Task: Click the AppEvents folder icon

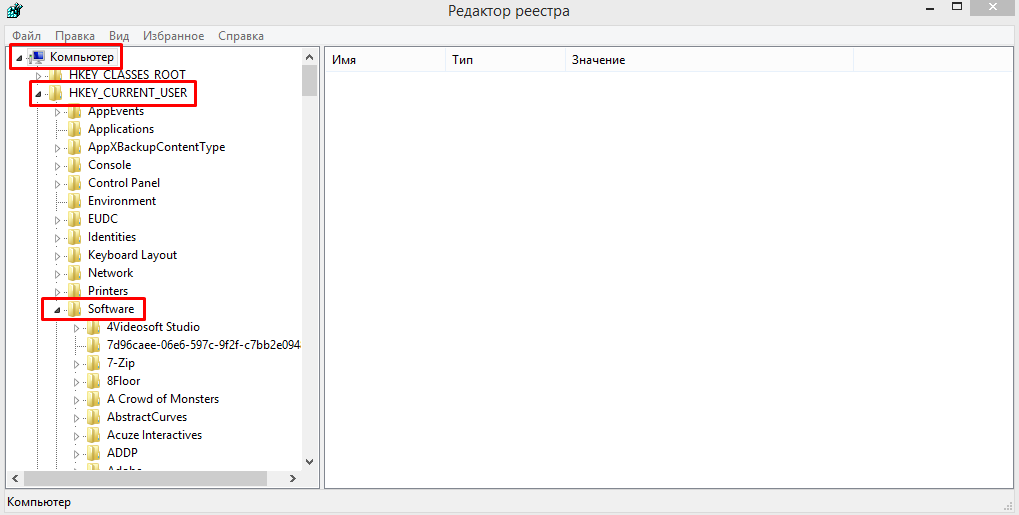Action: [x=75, y=111]
